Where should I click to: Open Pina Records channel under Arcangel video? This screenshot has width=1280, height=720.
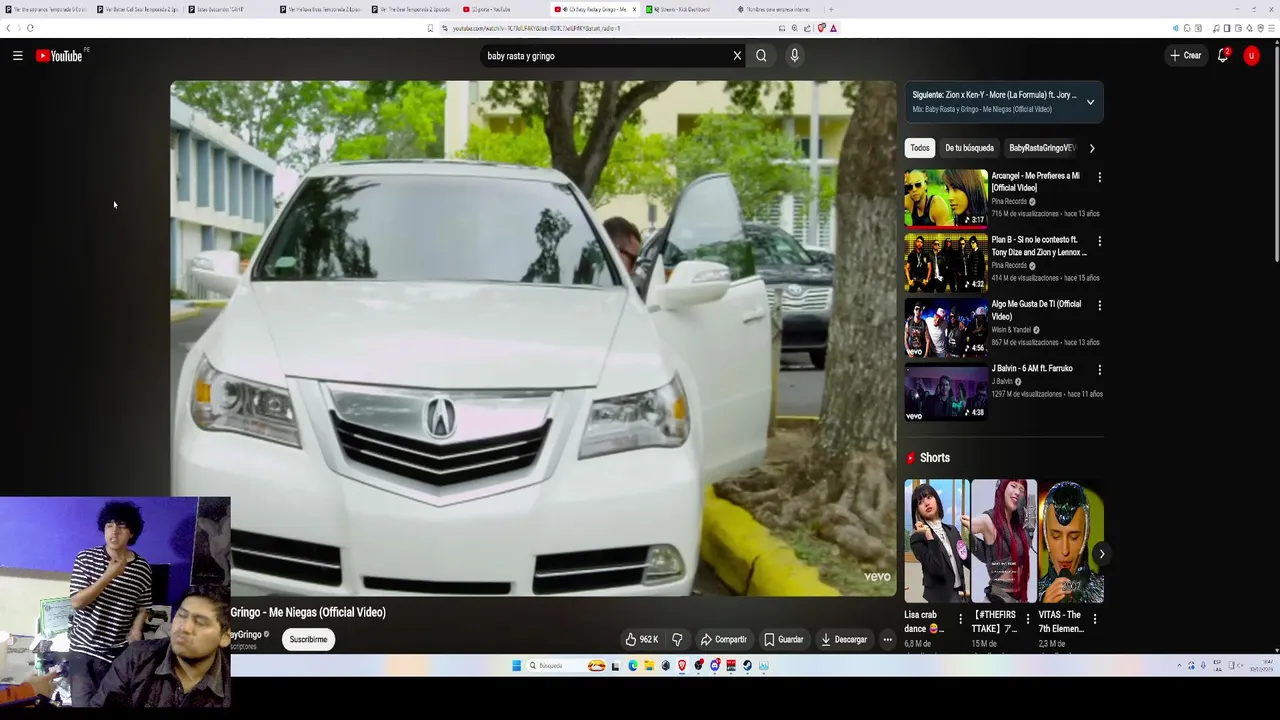[x=1009, y=201]
